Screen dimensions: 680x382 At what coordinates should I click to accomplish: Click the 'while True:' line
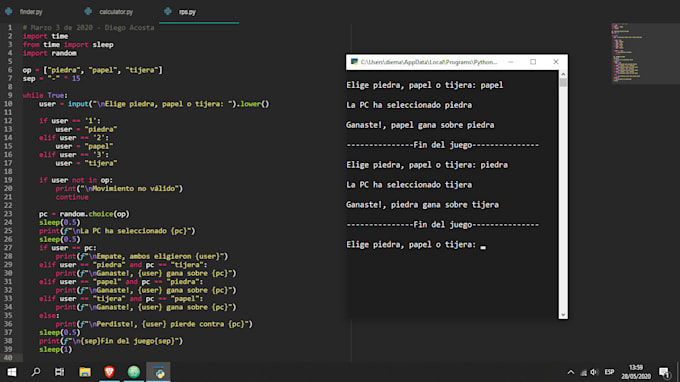click(45, 95)
